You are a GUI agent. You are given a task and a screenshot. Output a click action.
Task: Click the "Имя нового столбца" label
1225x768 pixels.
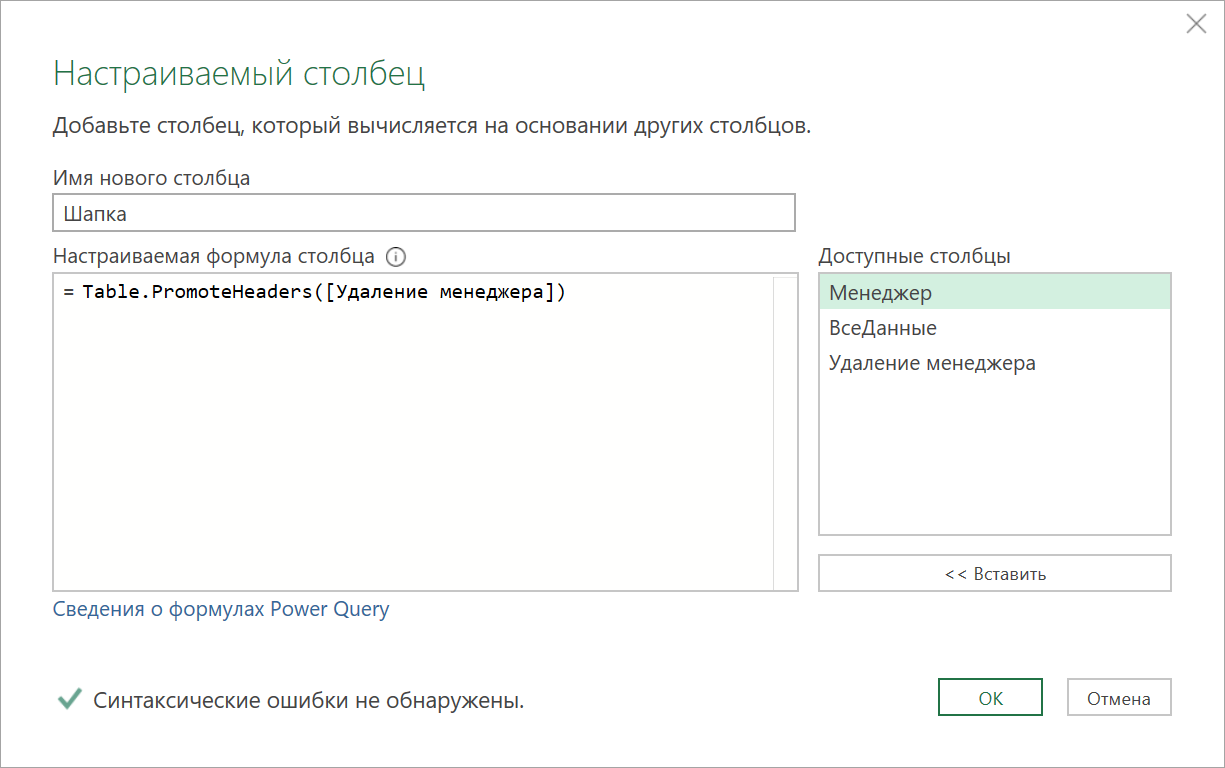152,178
